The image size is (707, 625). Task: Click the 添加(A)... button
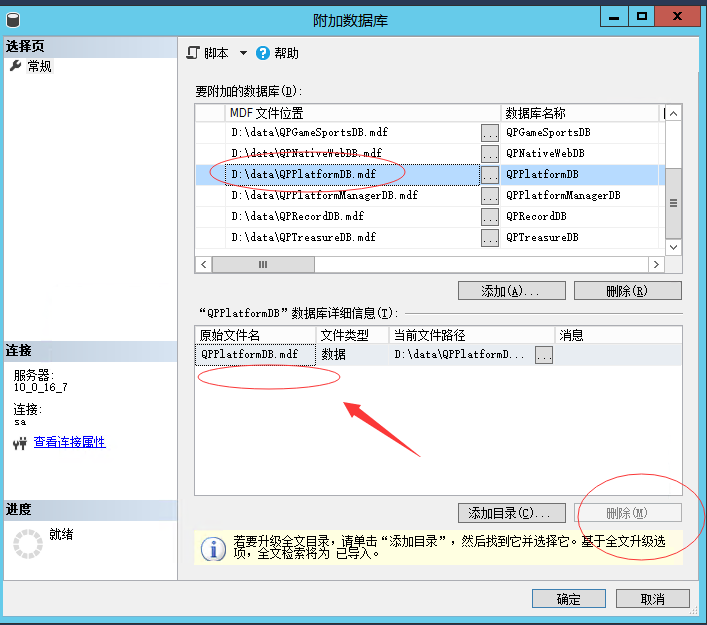512,291
